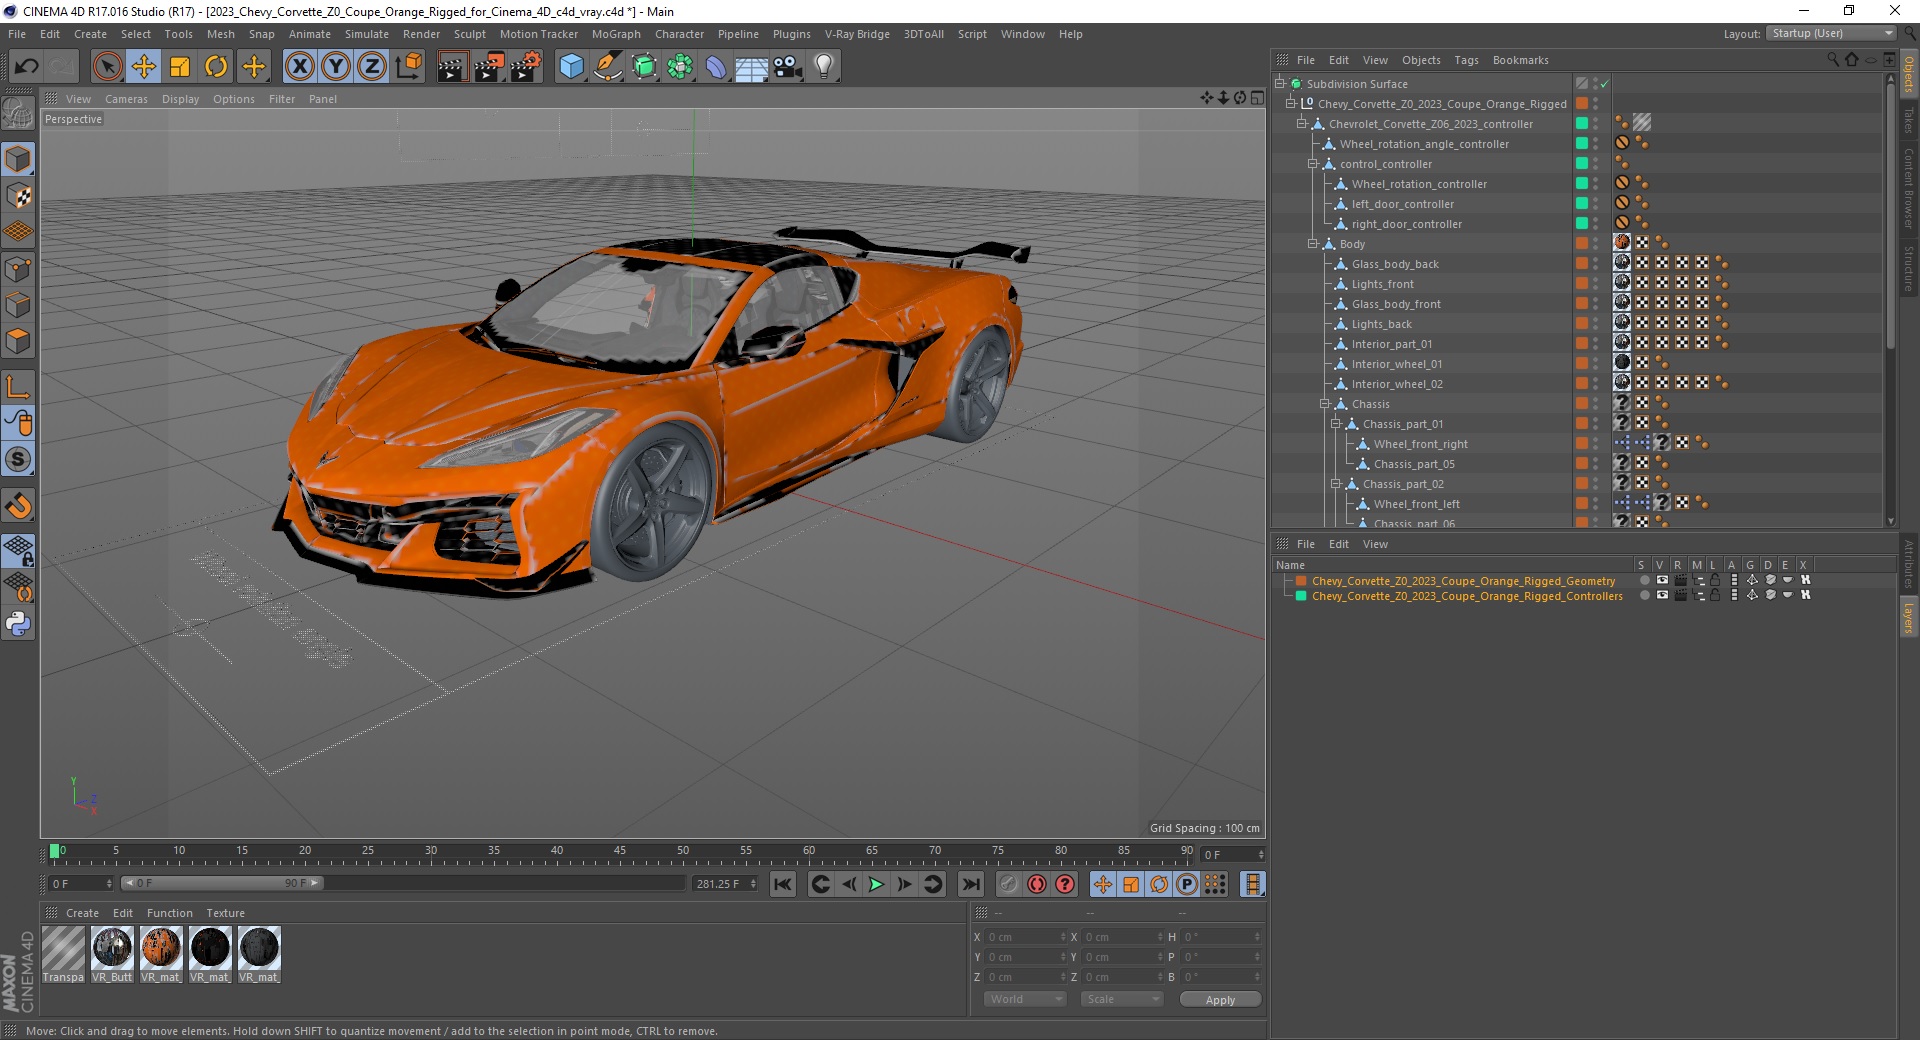
Task: Toggle Subdivision Surface enable checkmark
Action: tap(1604, 84)
